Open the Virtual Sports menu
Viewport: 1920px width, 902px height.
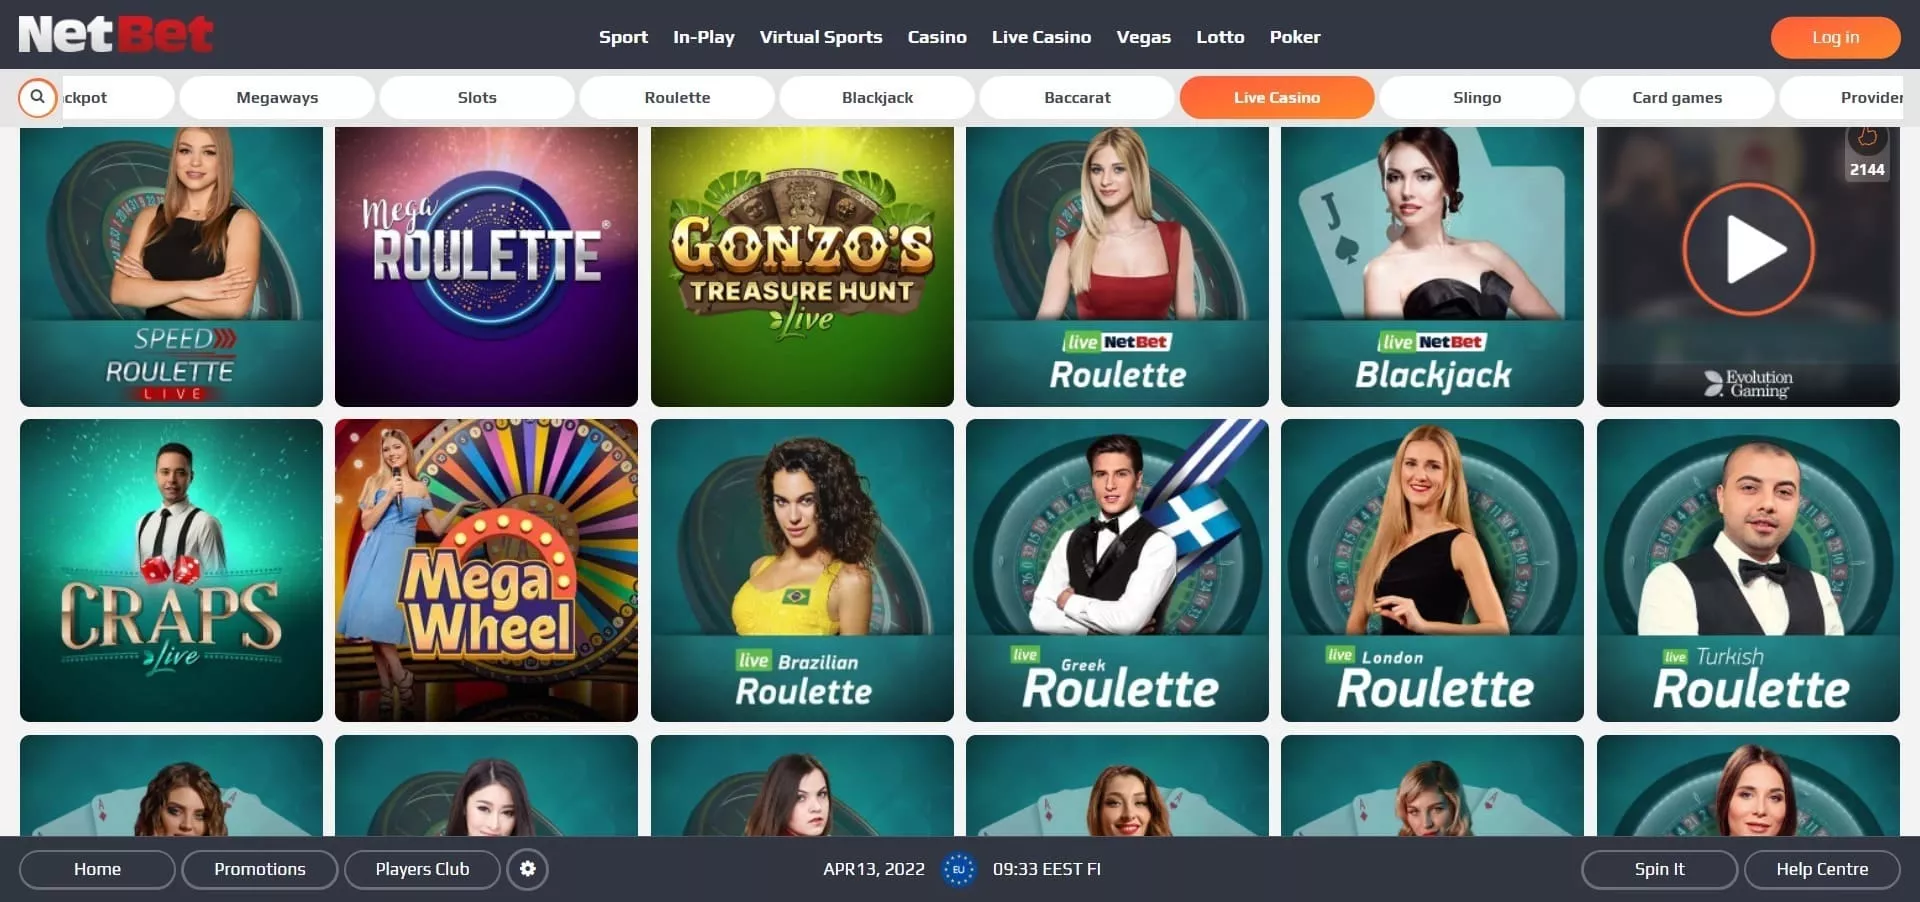tap(821, 37)
